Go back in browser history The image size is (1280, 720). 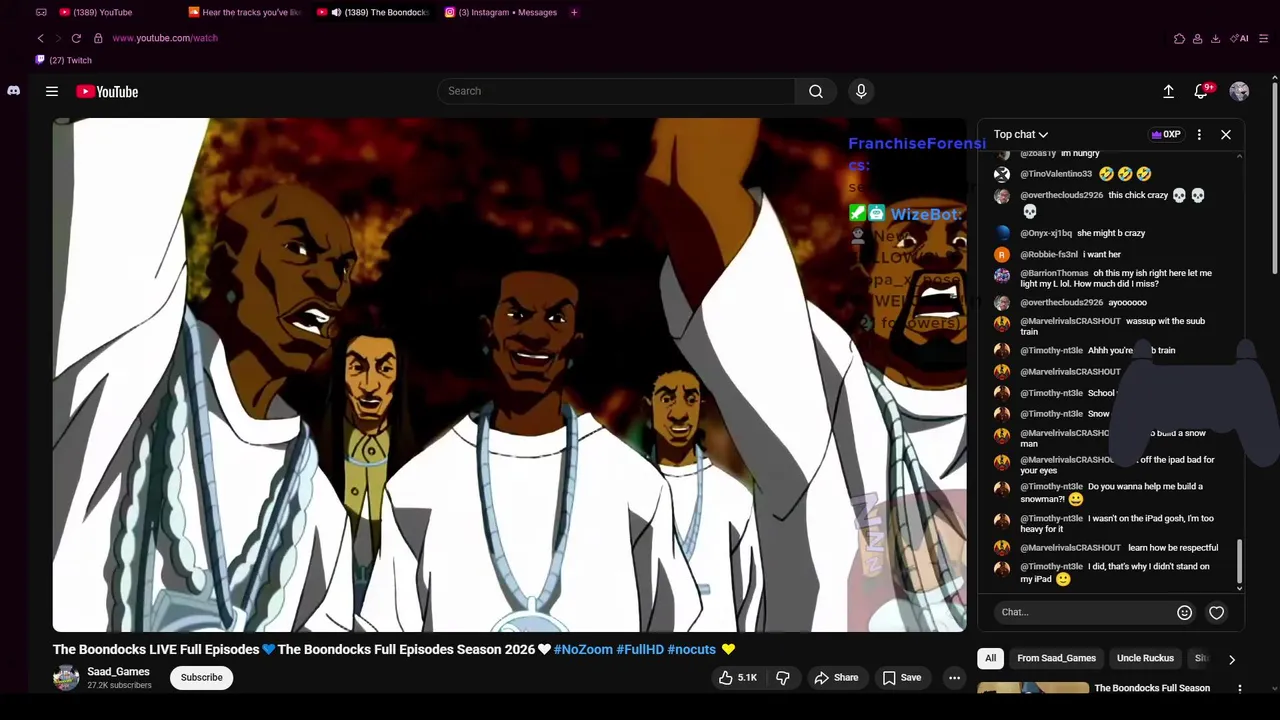41,38
